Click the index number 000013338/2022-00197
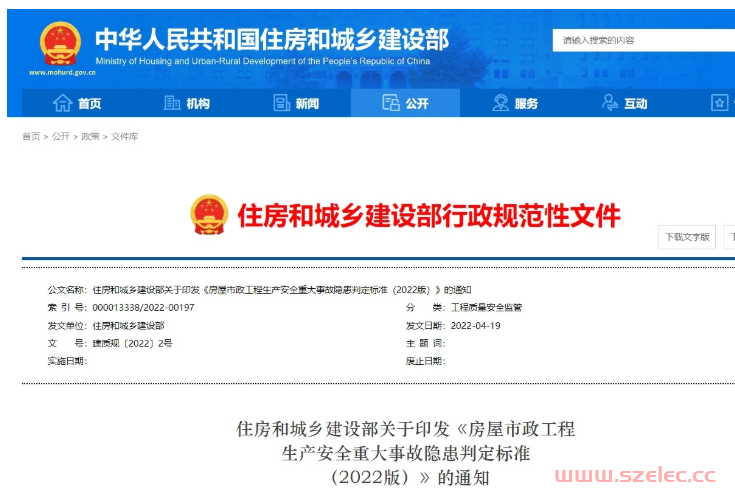Viewport: 735px width, 502px height. point(143,307)
